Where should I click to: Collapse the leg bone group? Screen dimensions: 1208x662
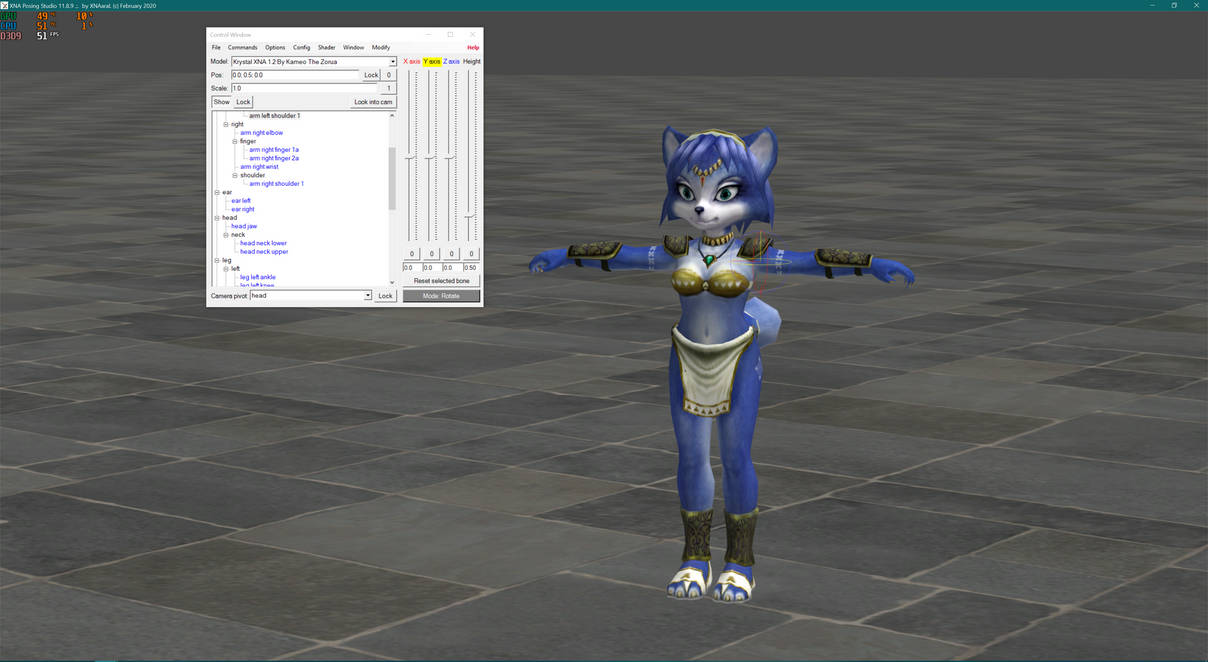click(217, 260)
